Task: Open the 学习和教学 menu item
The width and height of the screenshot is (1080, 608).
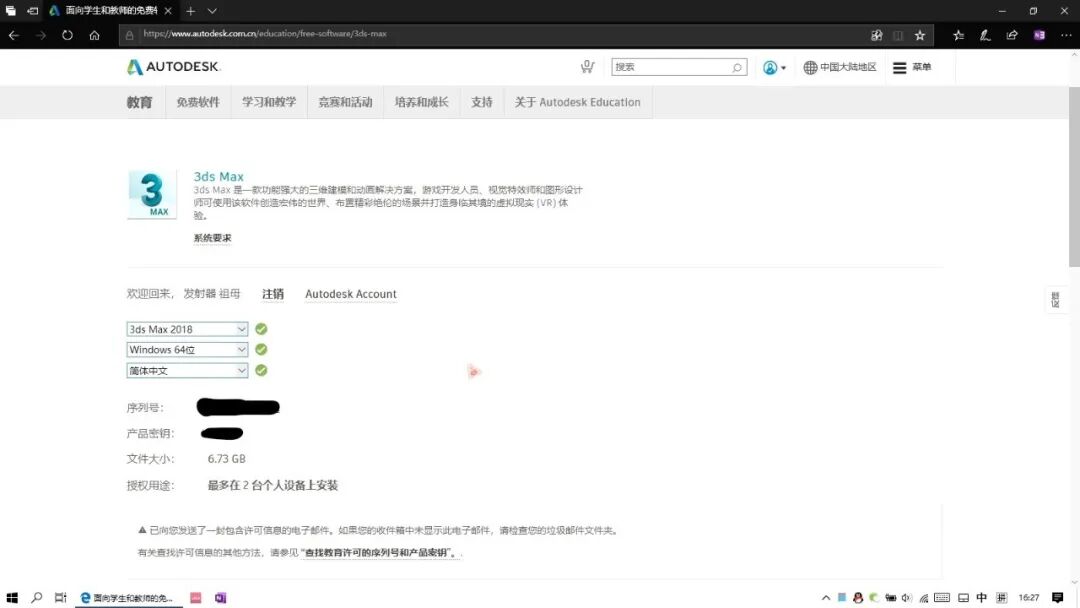Action: (269, 102)
